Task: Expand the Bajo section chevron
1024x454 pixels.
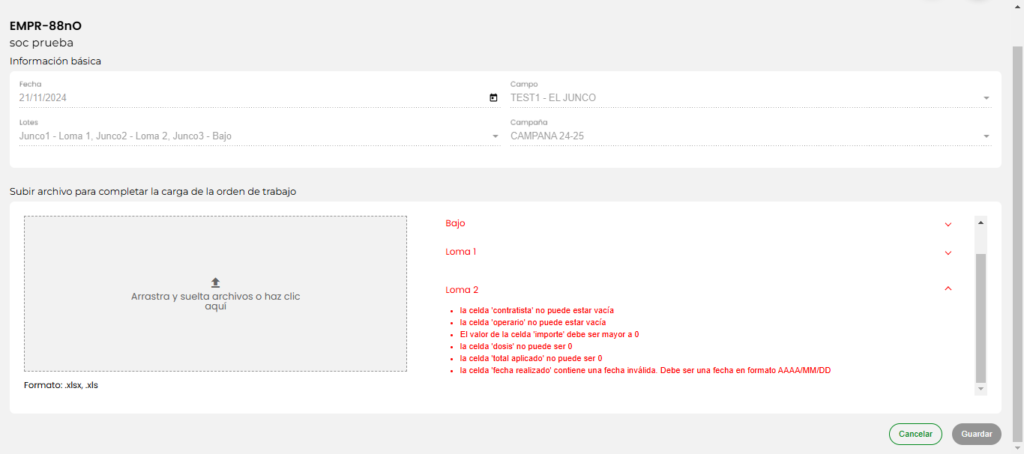Action: tap(947, 224)
